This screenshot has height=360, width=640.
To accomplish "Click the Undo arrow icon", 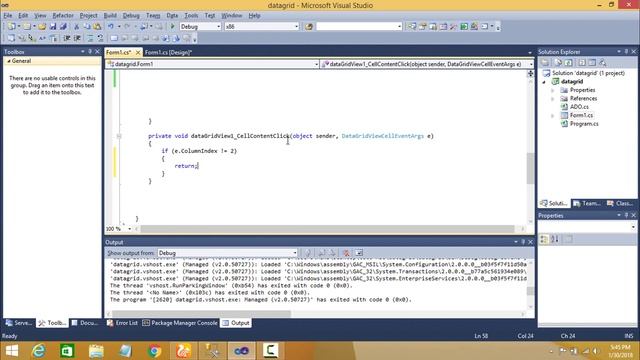I will (111, 27).
